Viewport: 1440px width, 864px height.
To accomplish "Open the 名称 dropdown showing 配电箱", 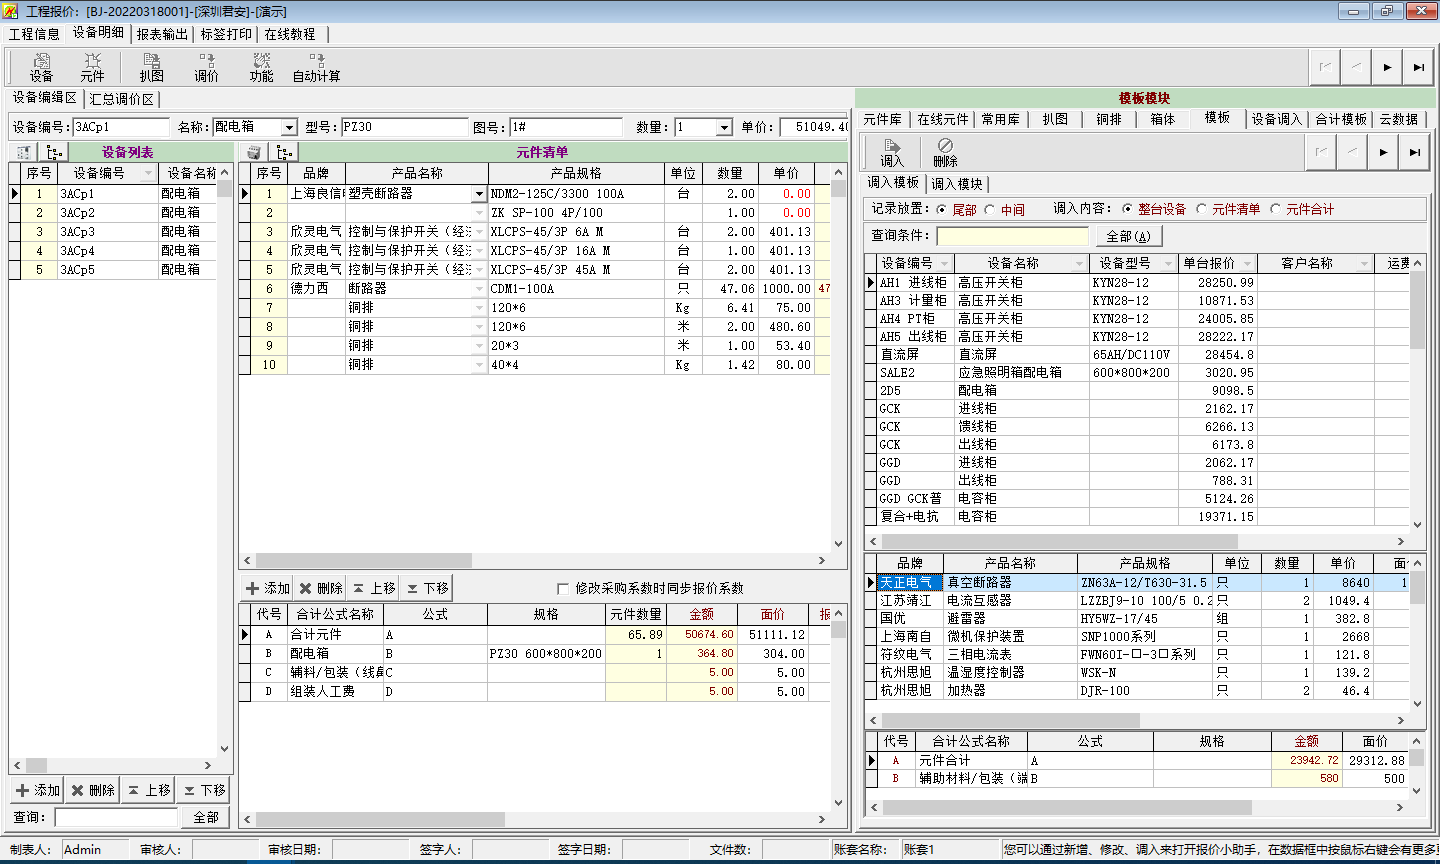I will coord(289,128).
